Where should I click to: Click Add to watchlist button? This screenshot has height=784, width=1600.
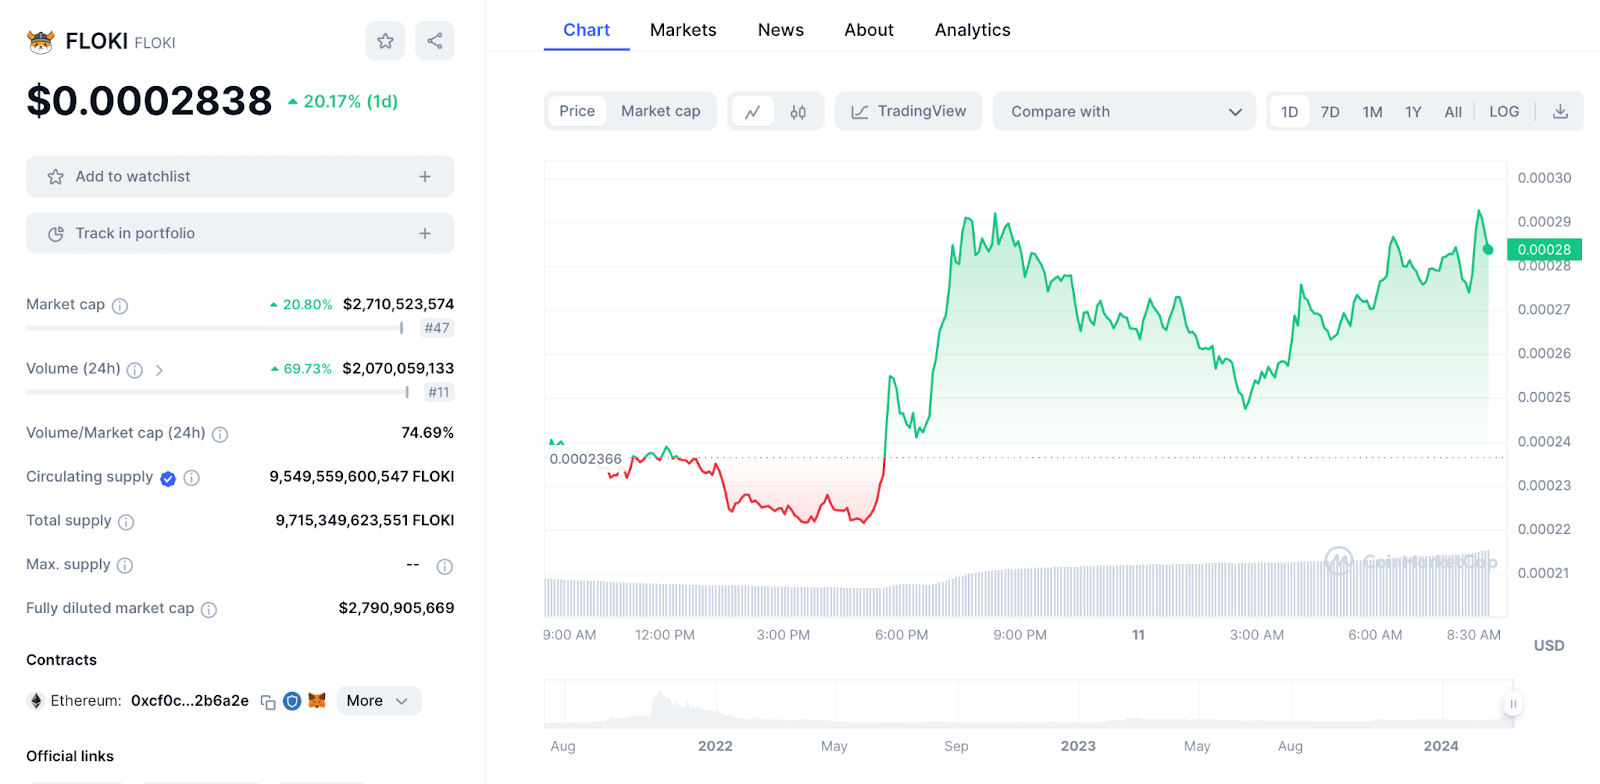click(x=240, y=177)
